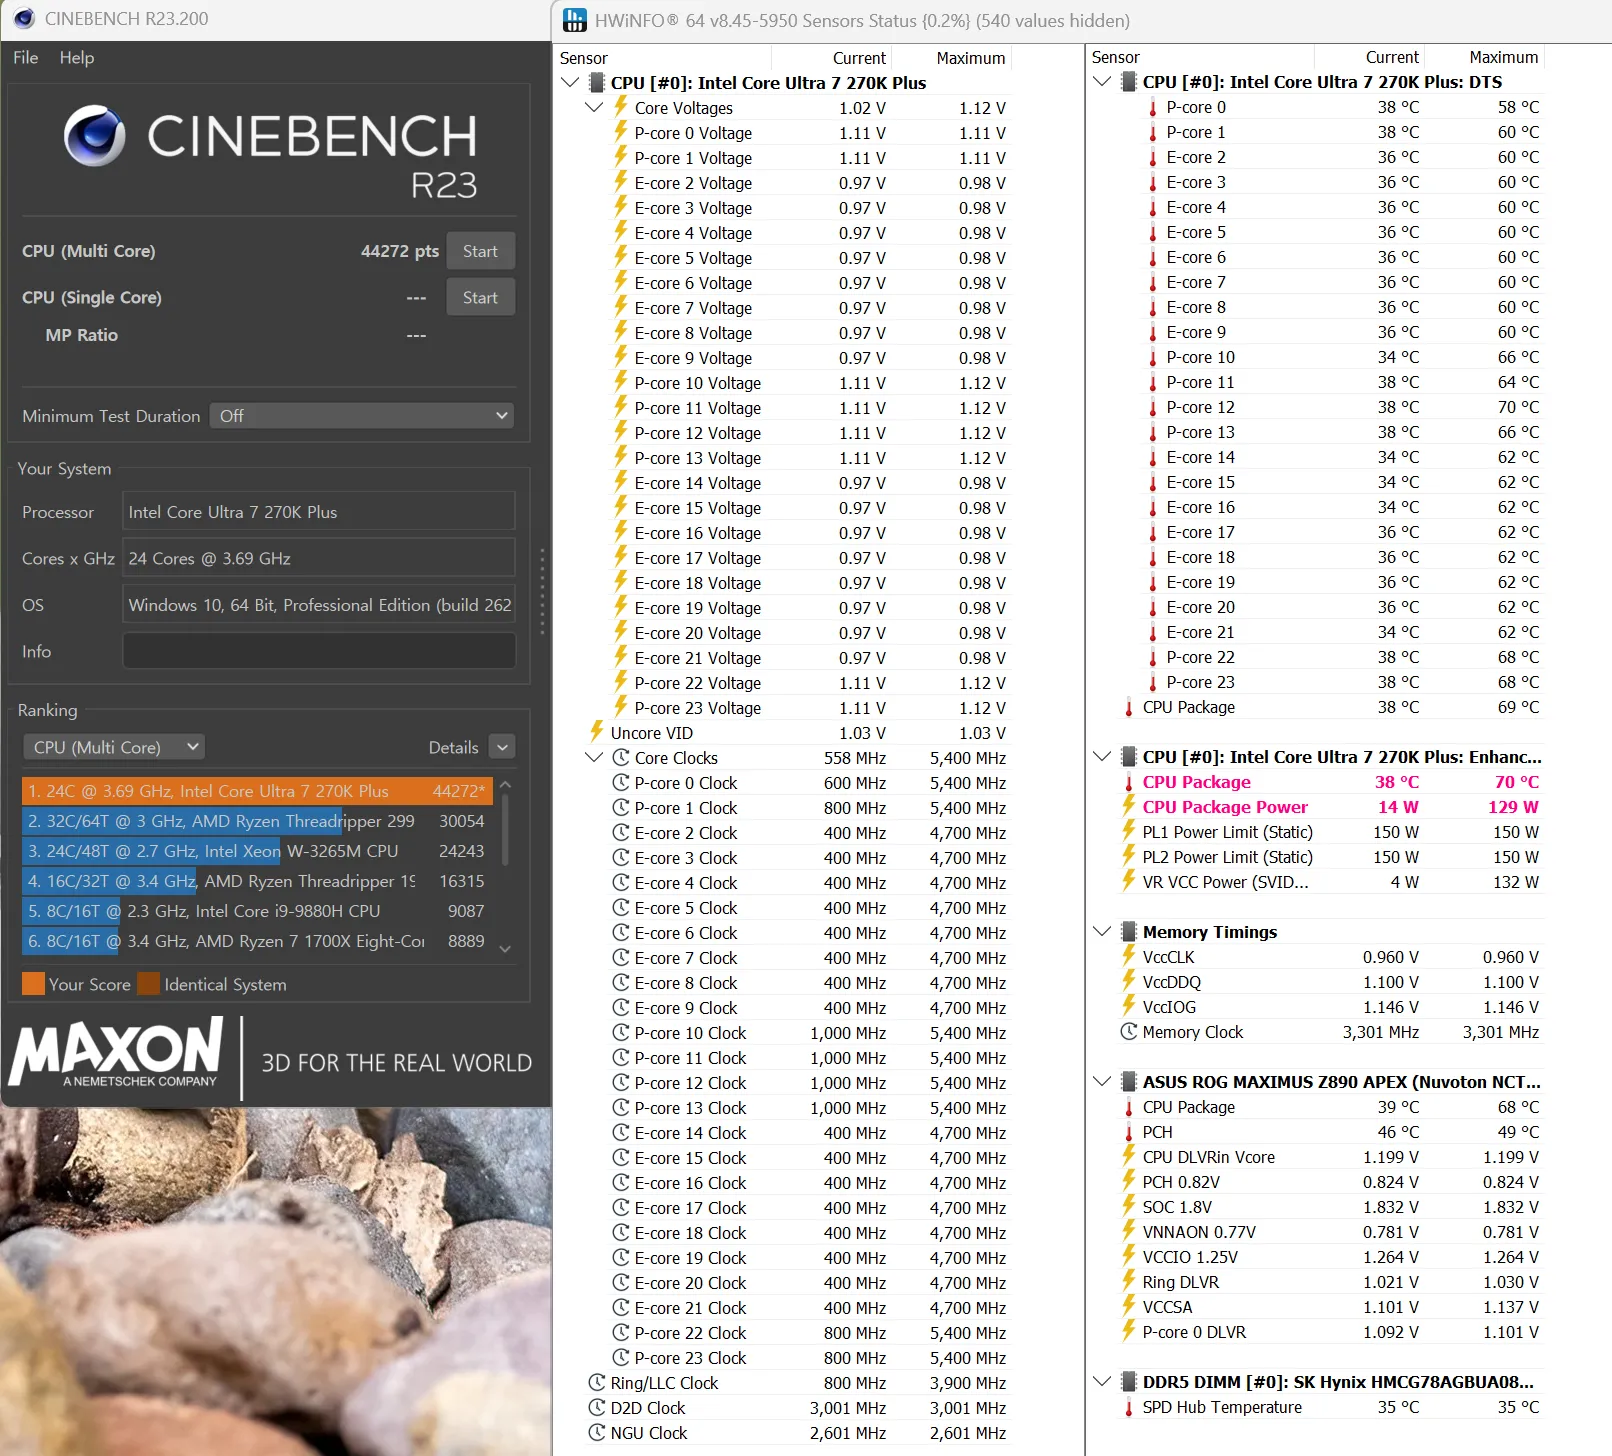The height and width of the screenshot is (1456, 1612).
Task: Click the thermometer icon beside P-core 0 temperature
Action: (1153, 107)
